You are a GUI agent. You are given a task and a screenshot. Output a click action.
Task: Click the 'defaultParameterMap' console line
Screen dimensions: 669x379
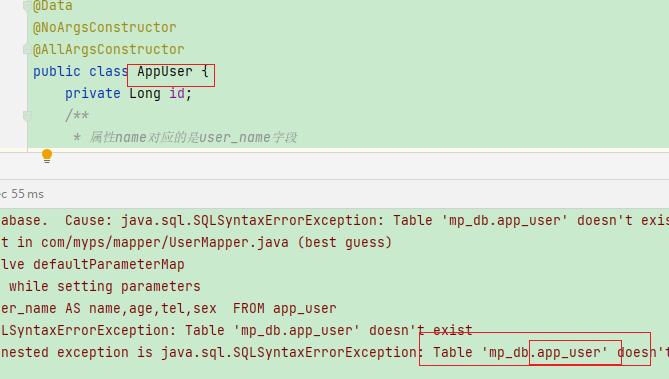(92, 264)
